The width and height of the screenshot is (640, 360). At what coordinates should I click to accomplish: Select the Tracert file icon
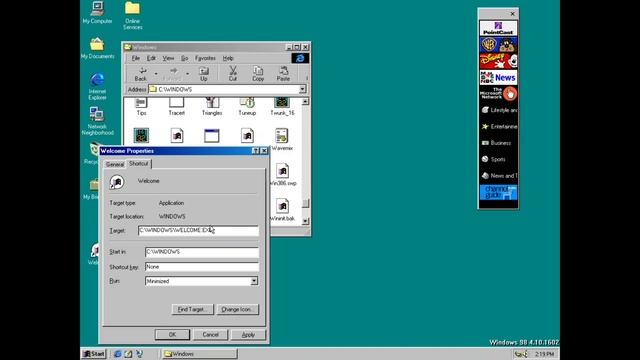(176, 107)
